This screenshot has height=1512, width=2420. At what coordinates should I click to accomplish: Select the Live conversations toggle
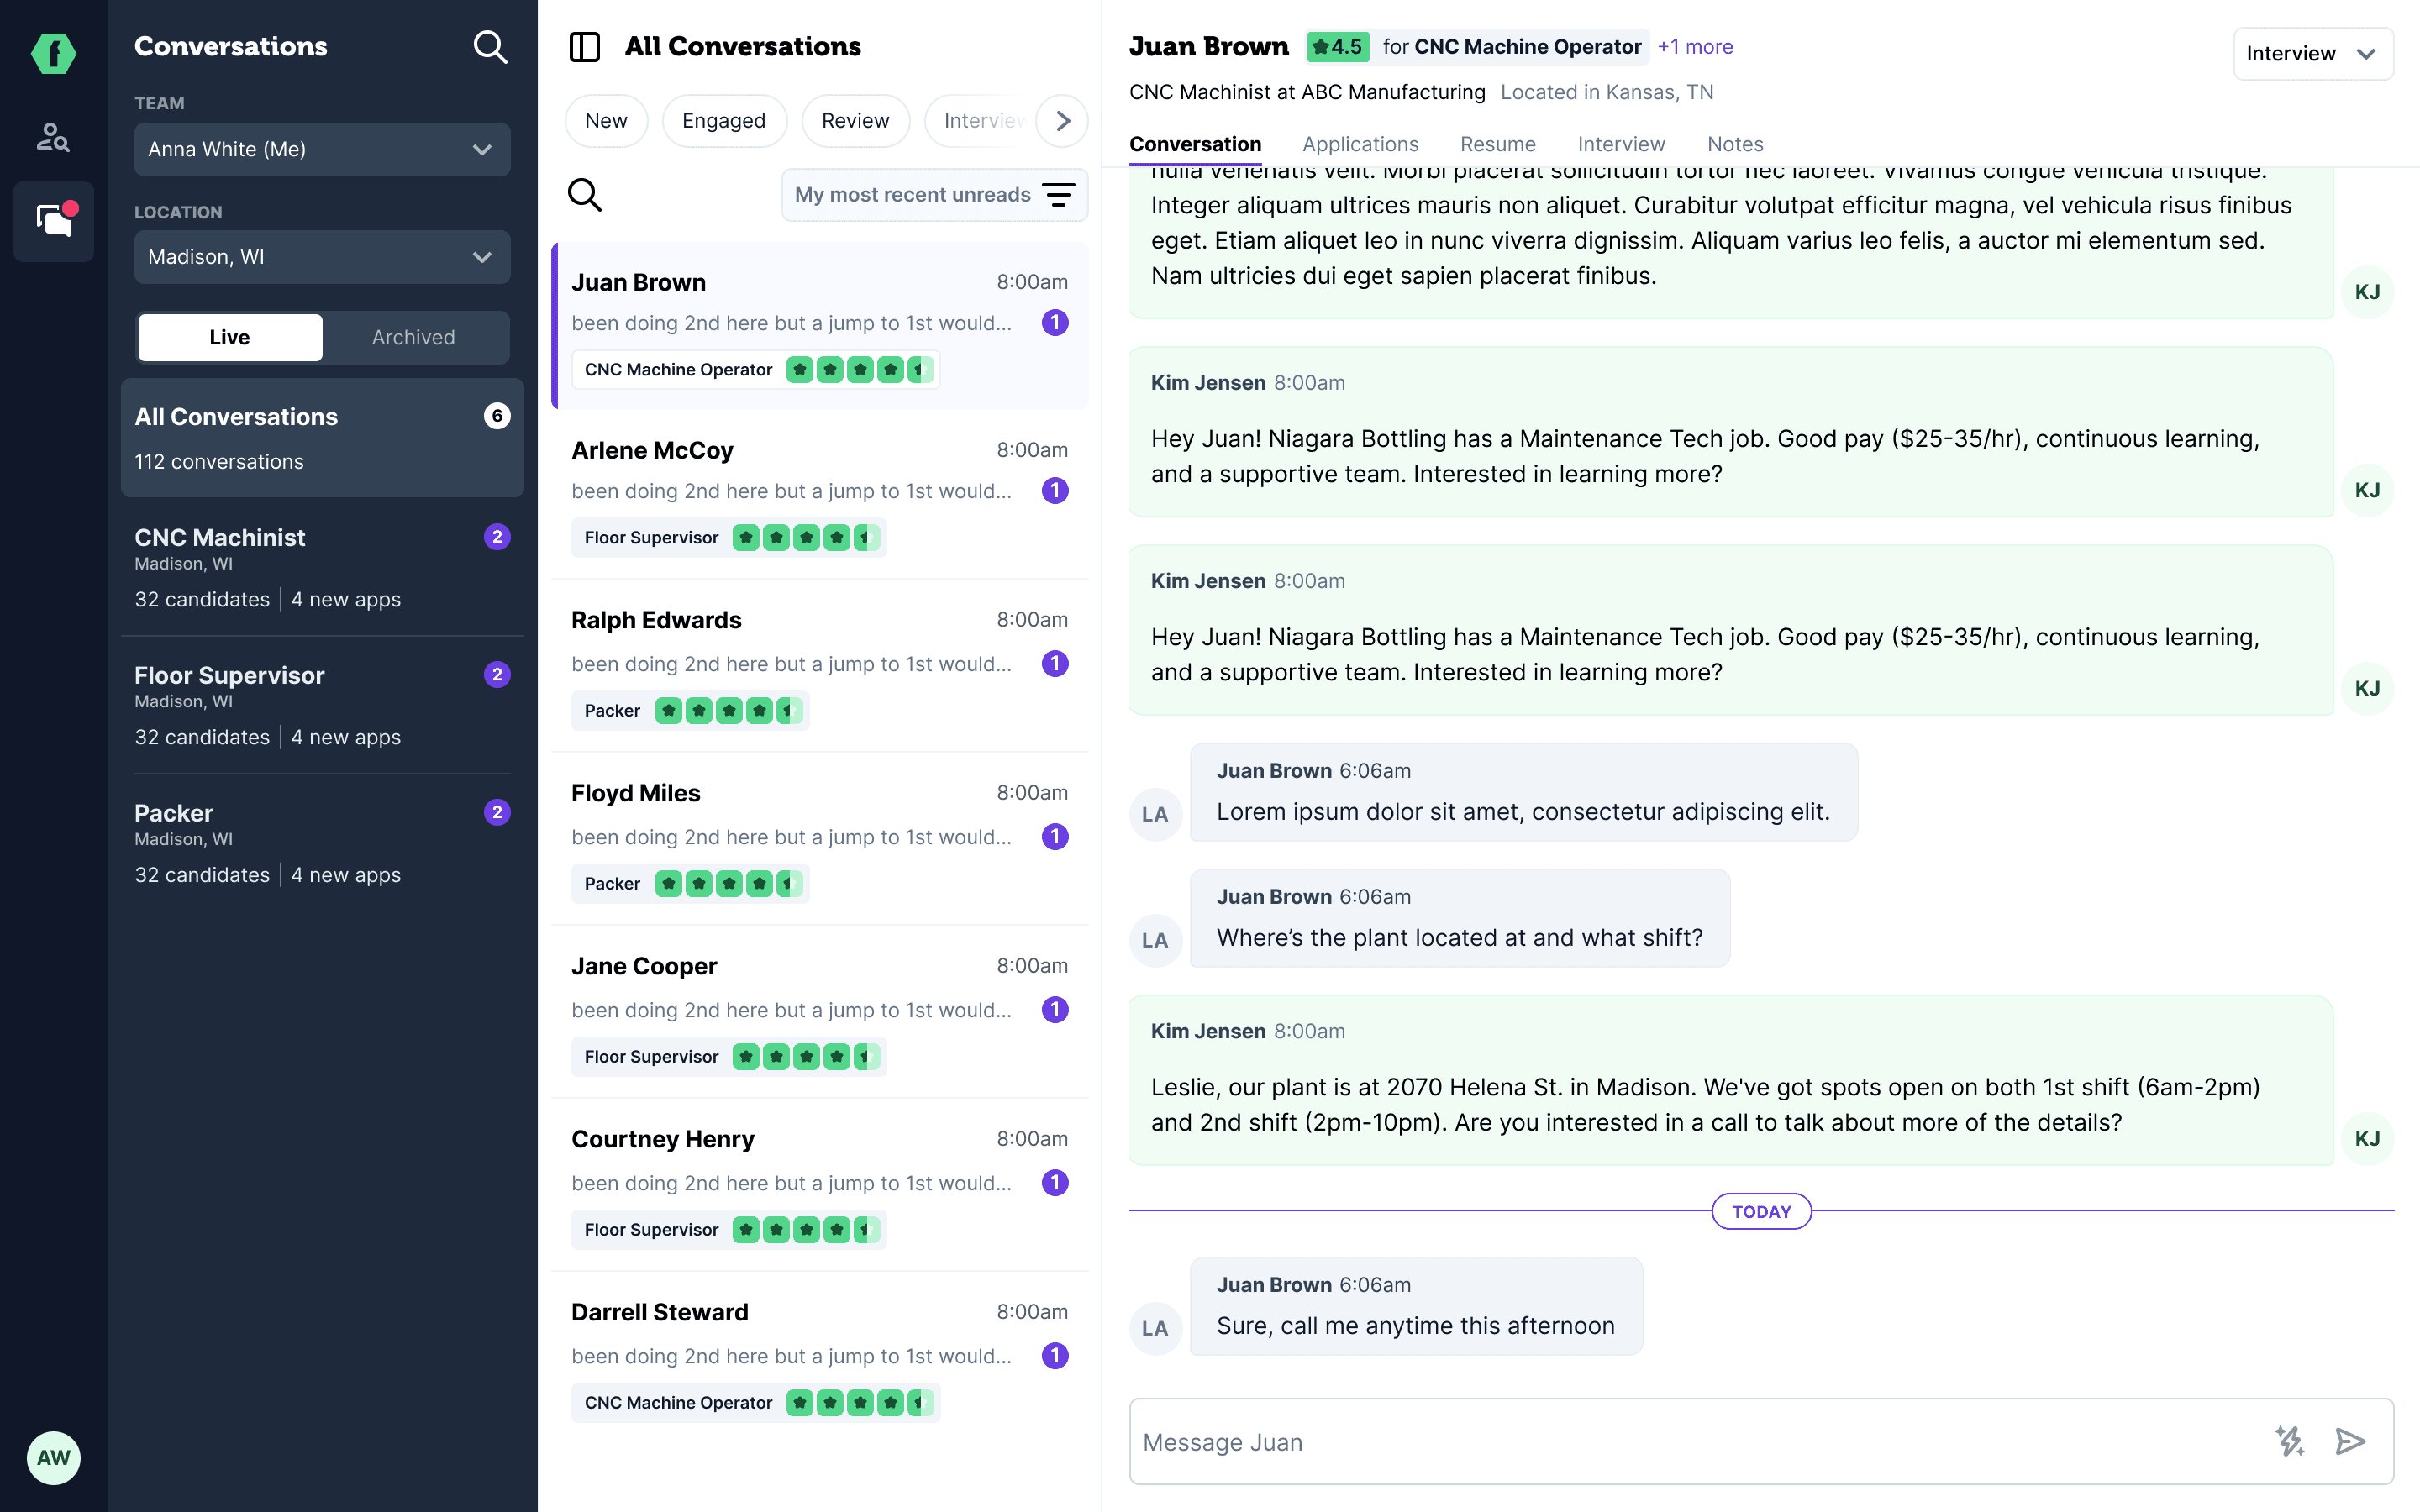click(230, 337)
